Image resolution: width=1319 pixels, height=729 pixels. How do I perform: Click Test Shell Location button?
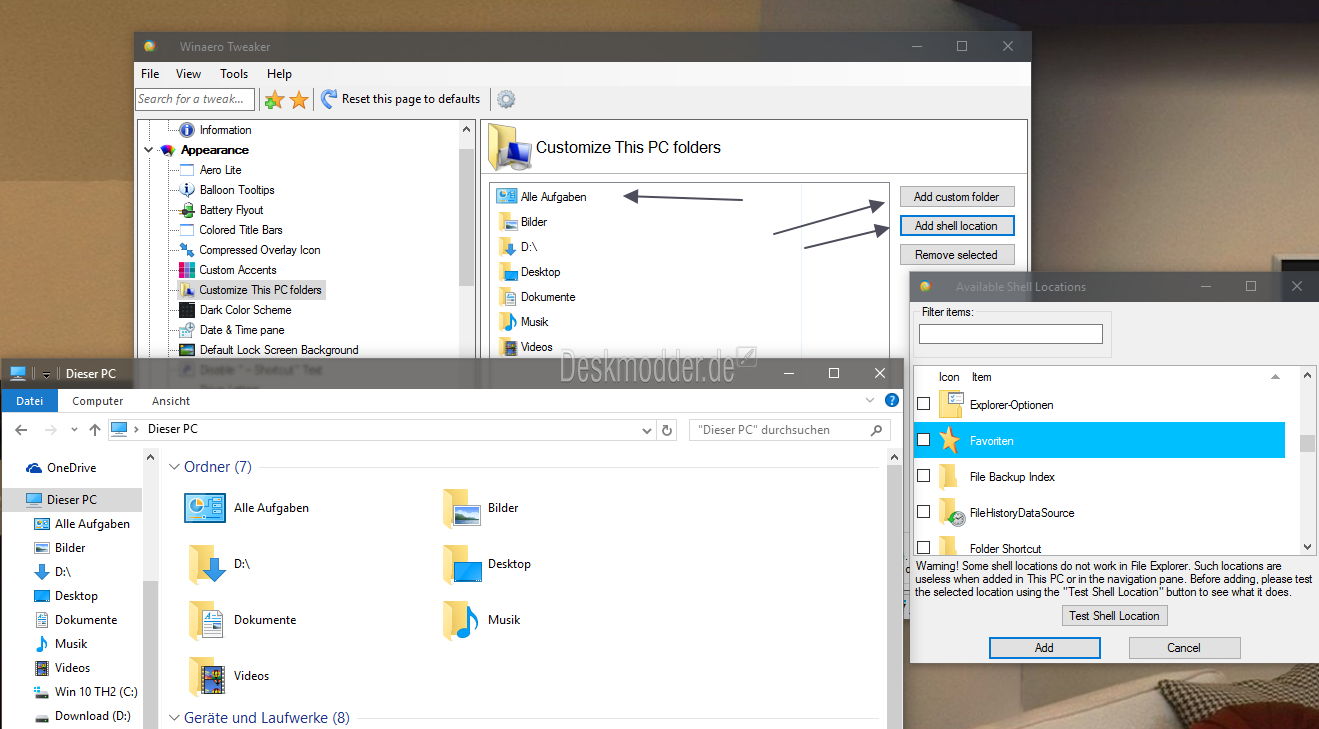(x=1114, y=616)
